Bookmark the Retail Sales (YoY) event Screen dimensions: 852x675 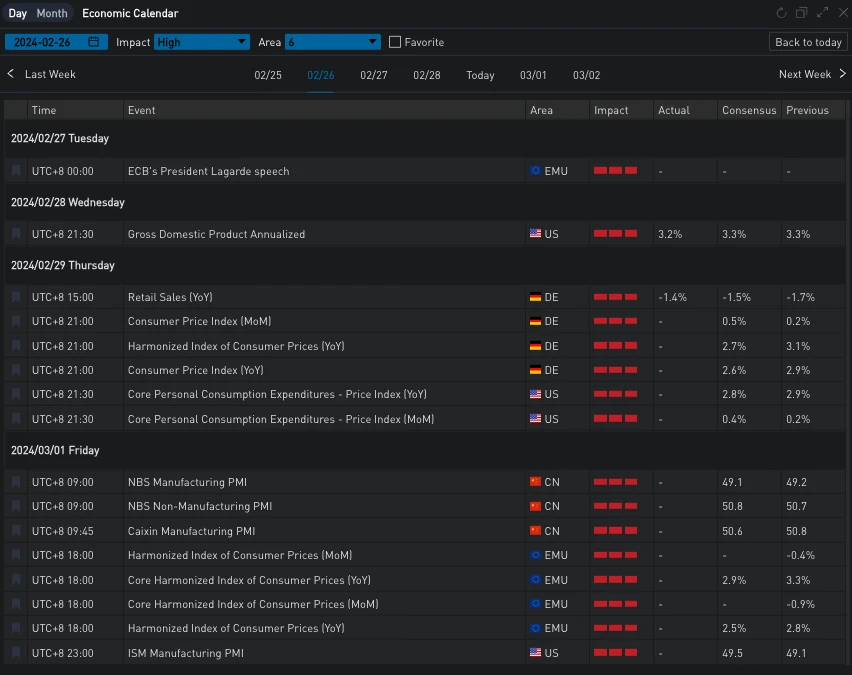click(x=16, y=297)
